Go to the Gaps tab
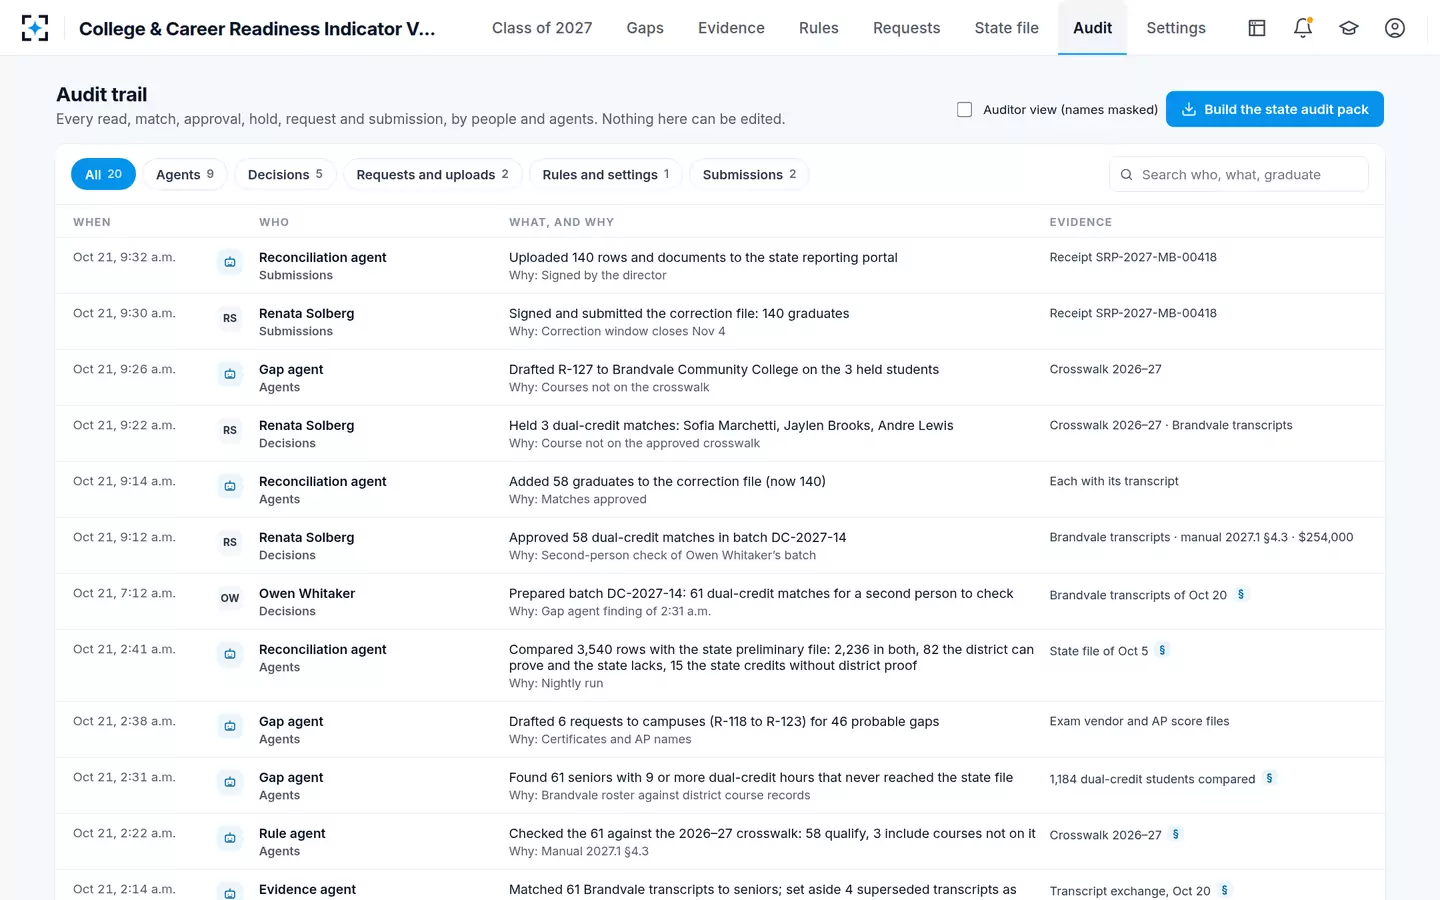Image resolution: width=1440 pixels, height=900 pixels. (645, 28)
